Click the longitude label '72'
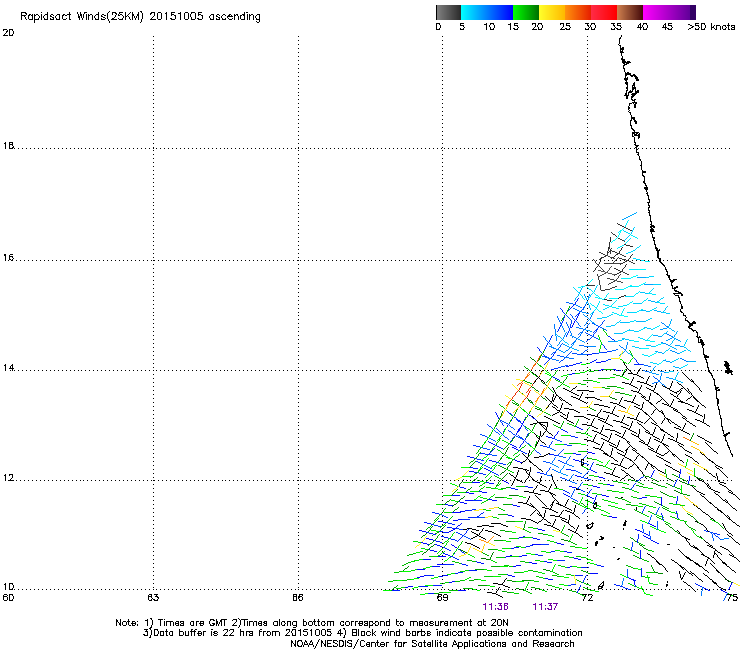 587,598
